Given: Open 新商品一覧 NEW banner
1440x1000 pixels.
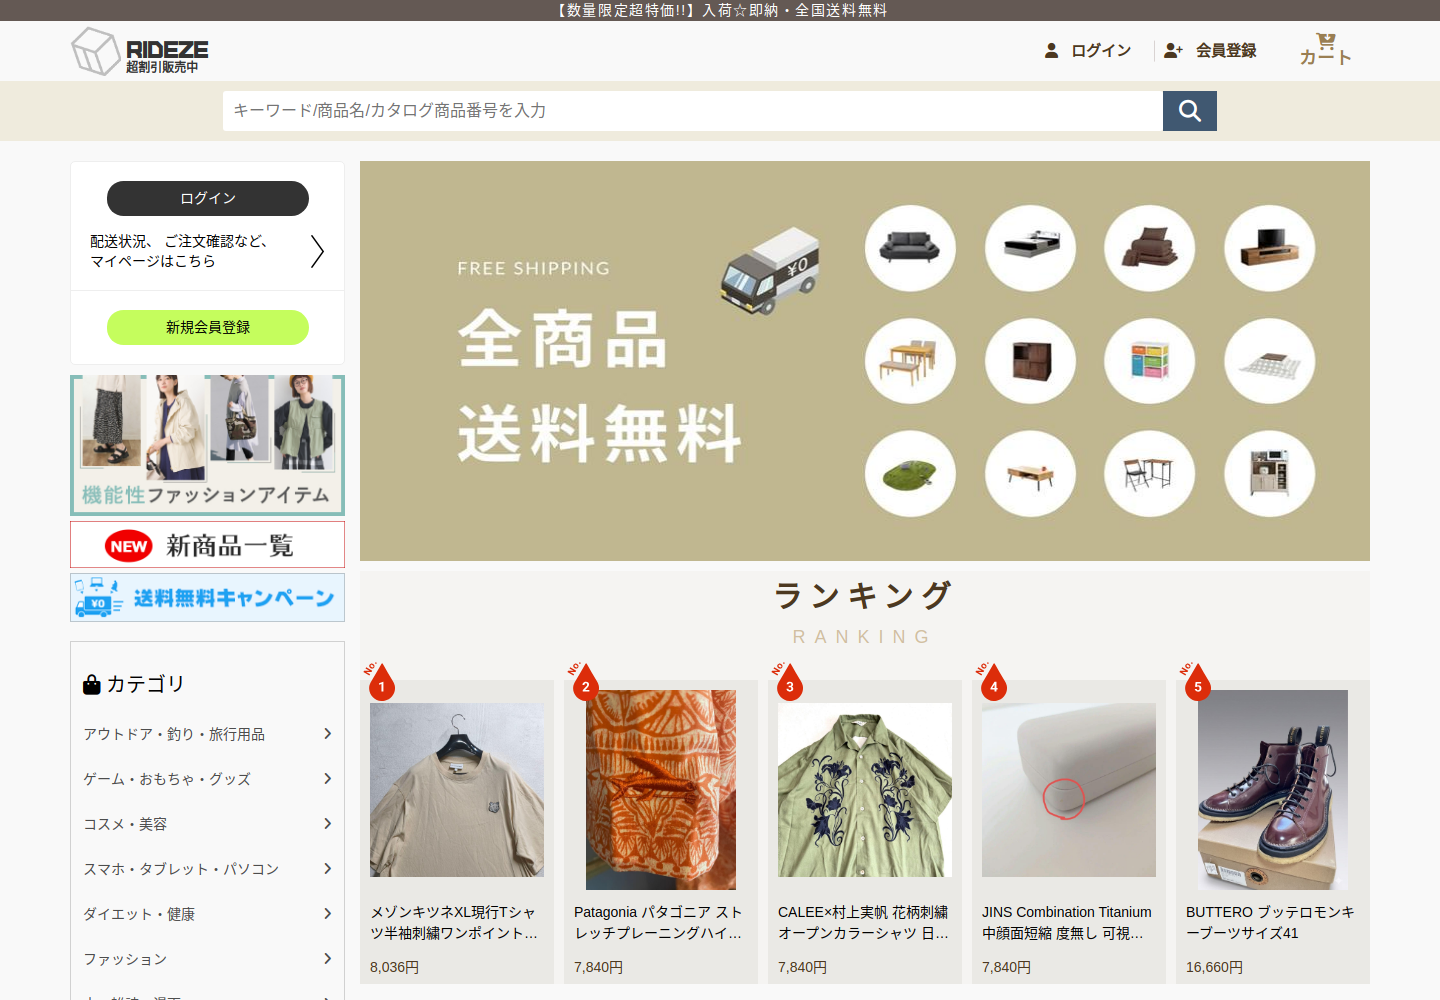Looking at the screenshot, I should [208, 545].
